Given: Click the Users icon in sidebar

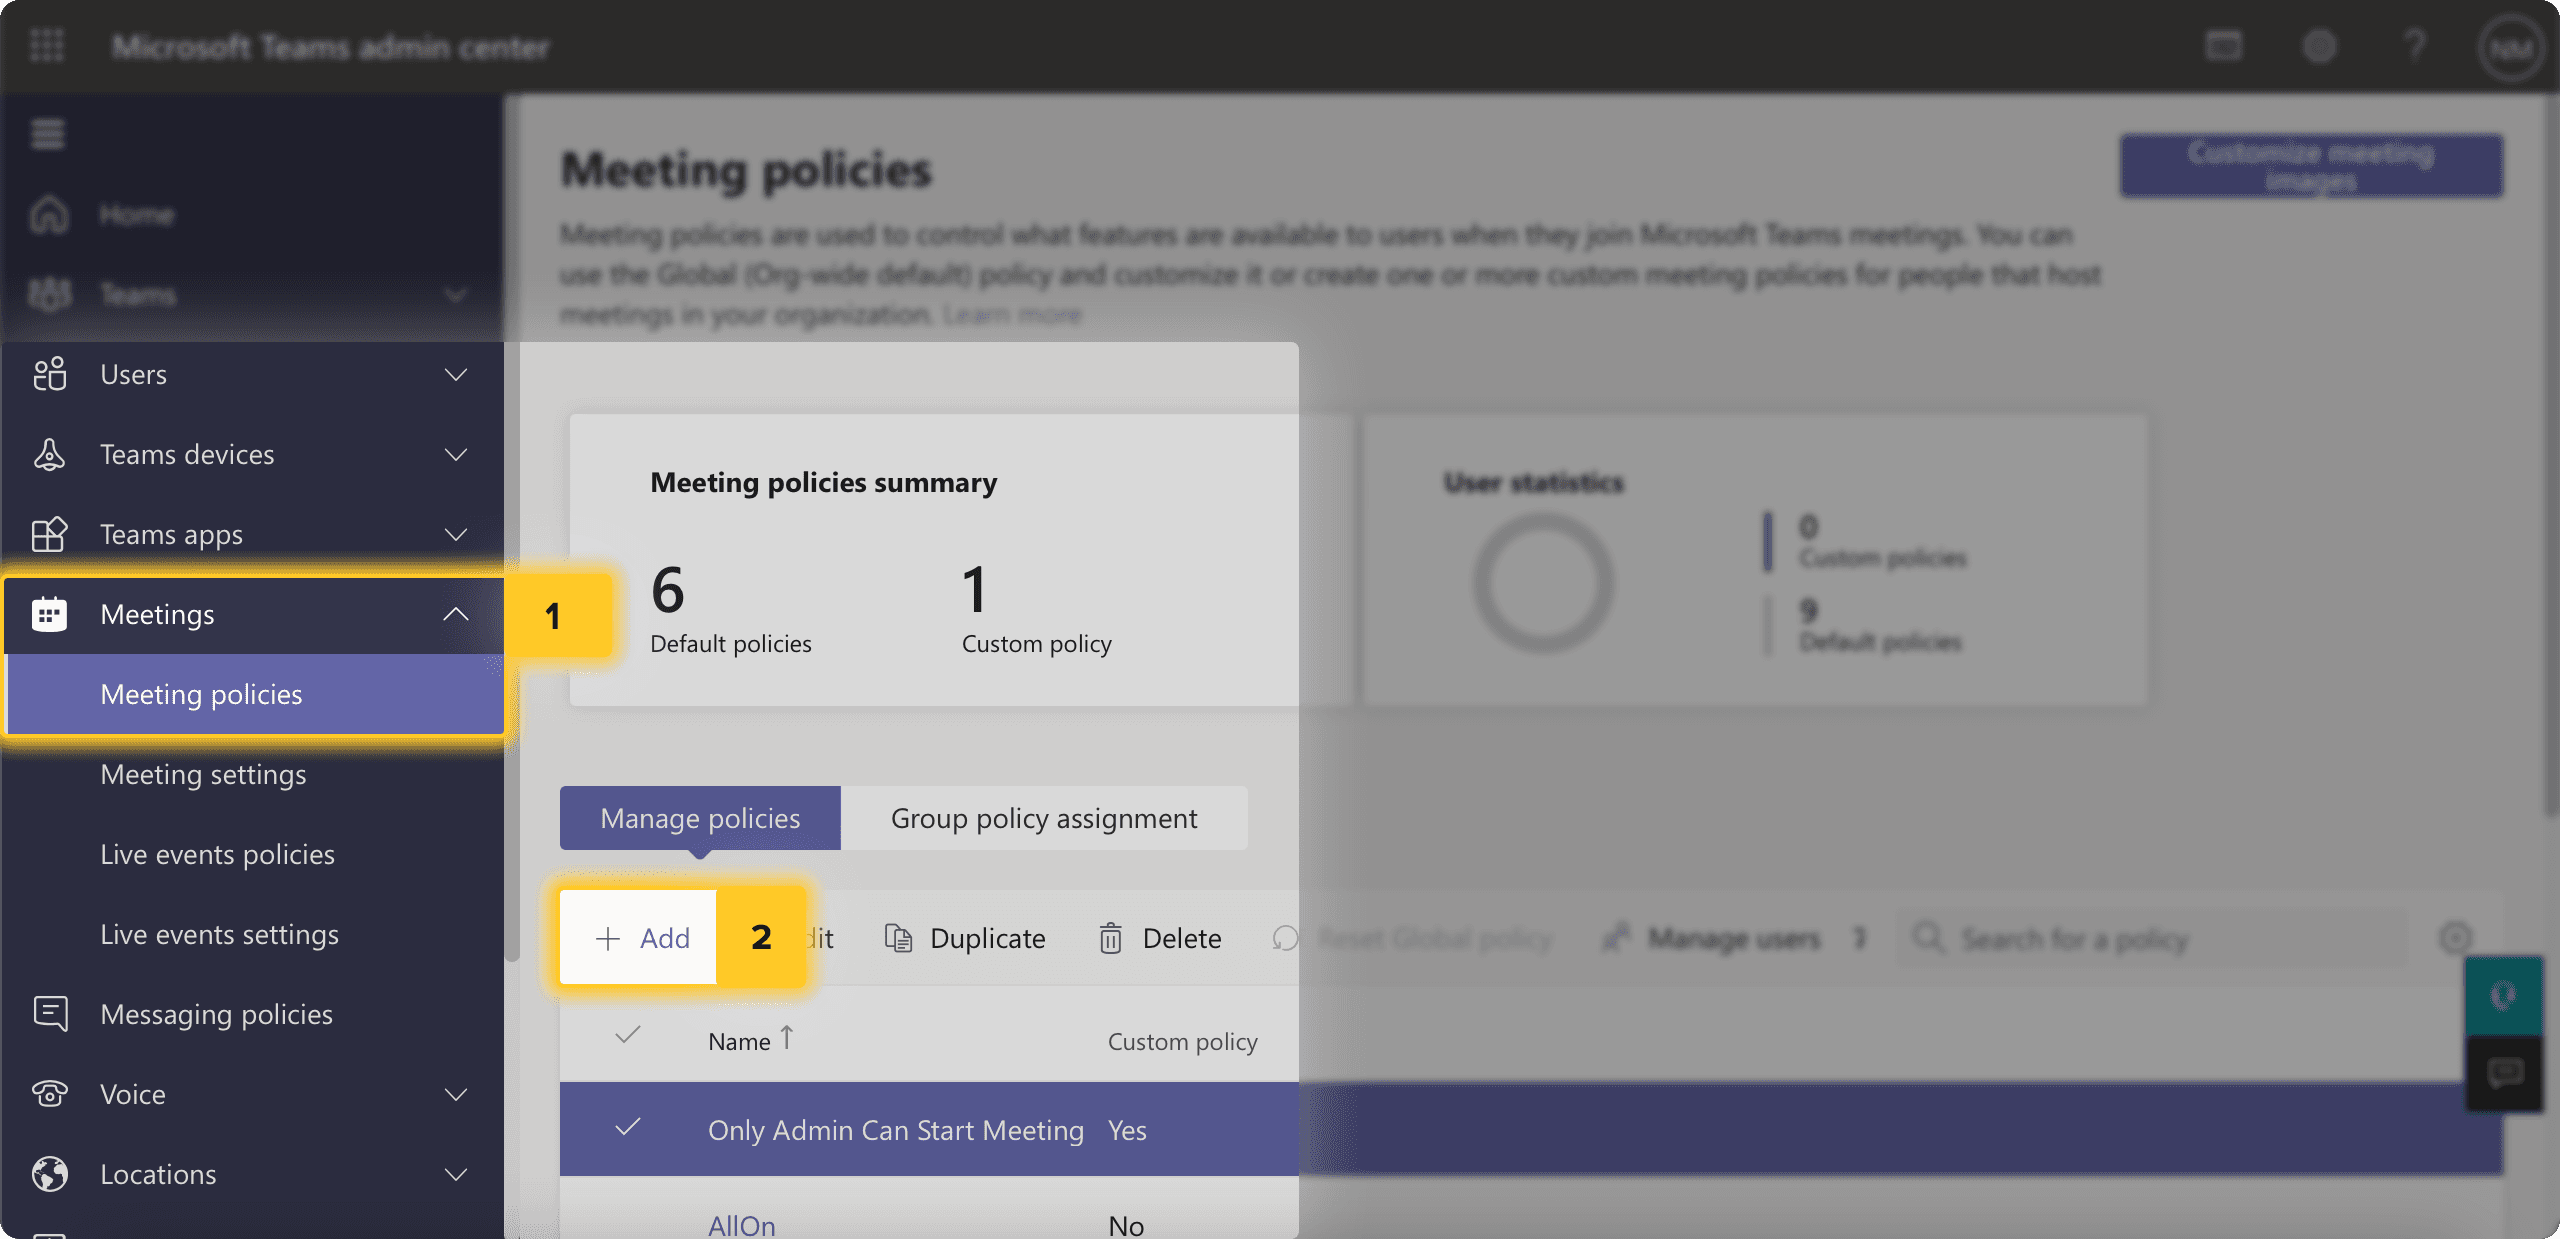Looking at the screenshot, I should (x=51, y=372).
